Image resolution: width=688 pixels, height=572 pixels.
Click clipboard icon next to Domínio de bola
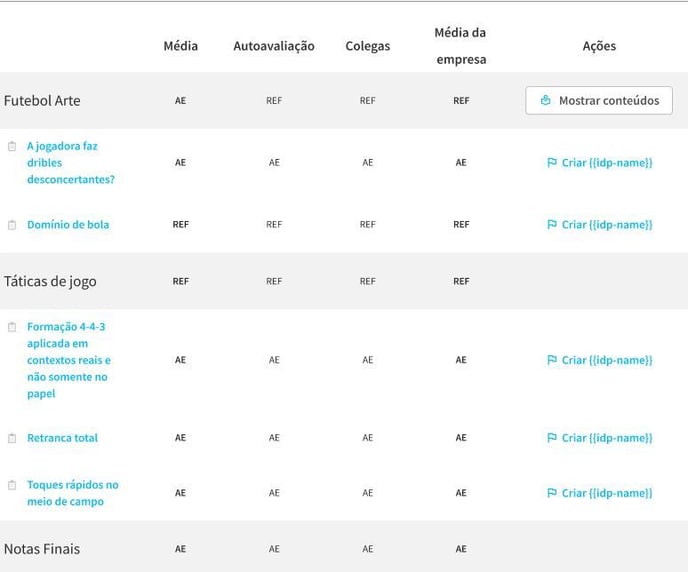(12, 225)
